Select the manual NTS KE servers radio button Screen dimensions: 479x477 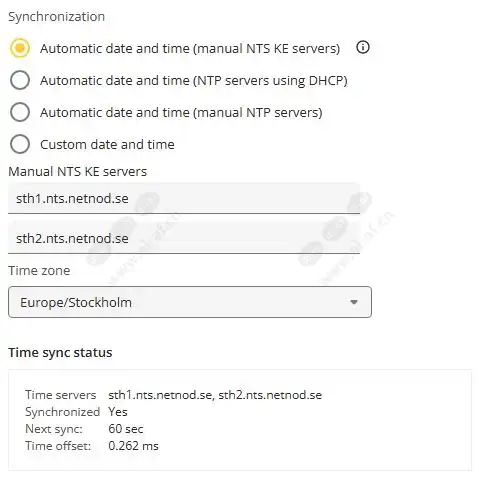[20, 48]
